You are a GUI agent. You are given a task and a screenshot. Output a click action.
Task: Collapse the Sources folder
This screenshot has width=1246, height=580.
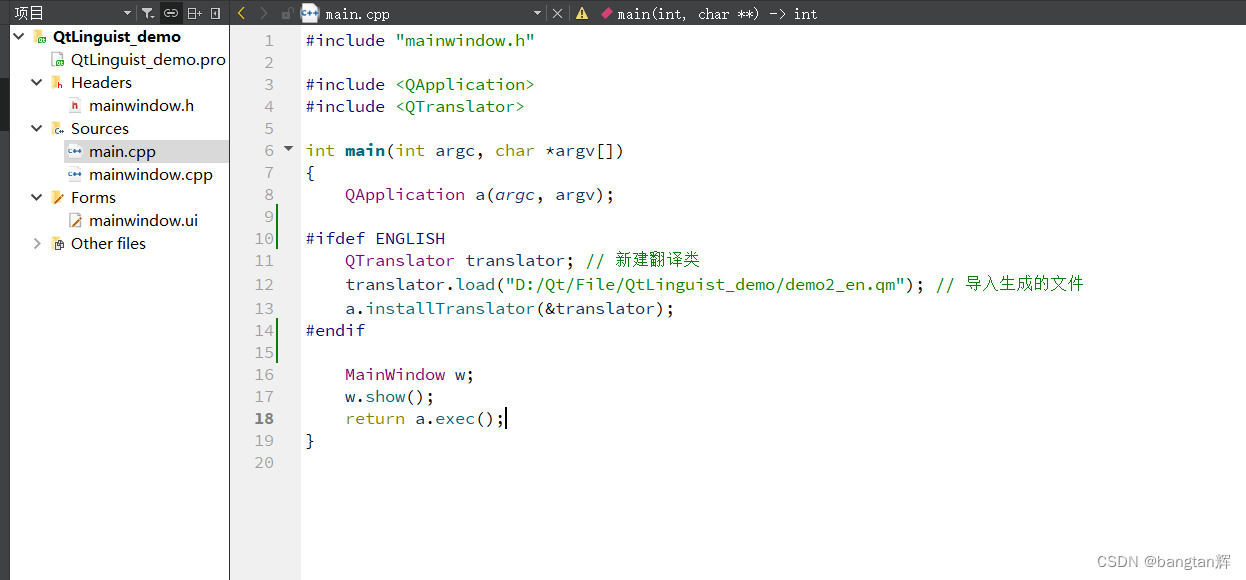[x=37, y=128]
